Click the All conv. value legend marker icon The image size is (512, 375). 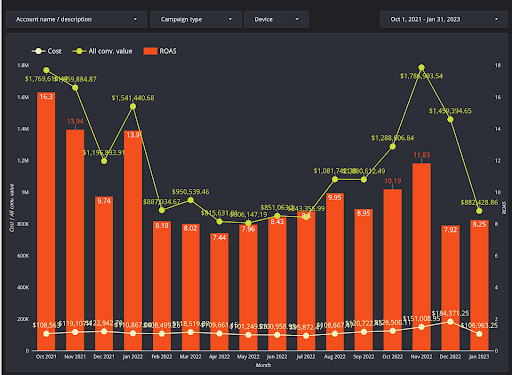[79, 51]
